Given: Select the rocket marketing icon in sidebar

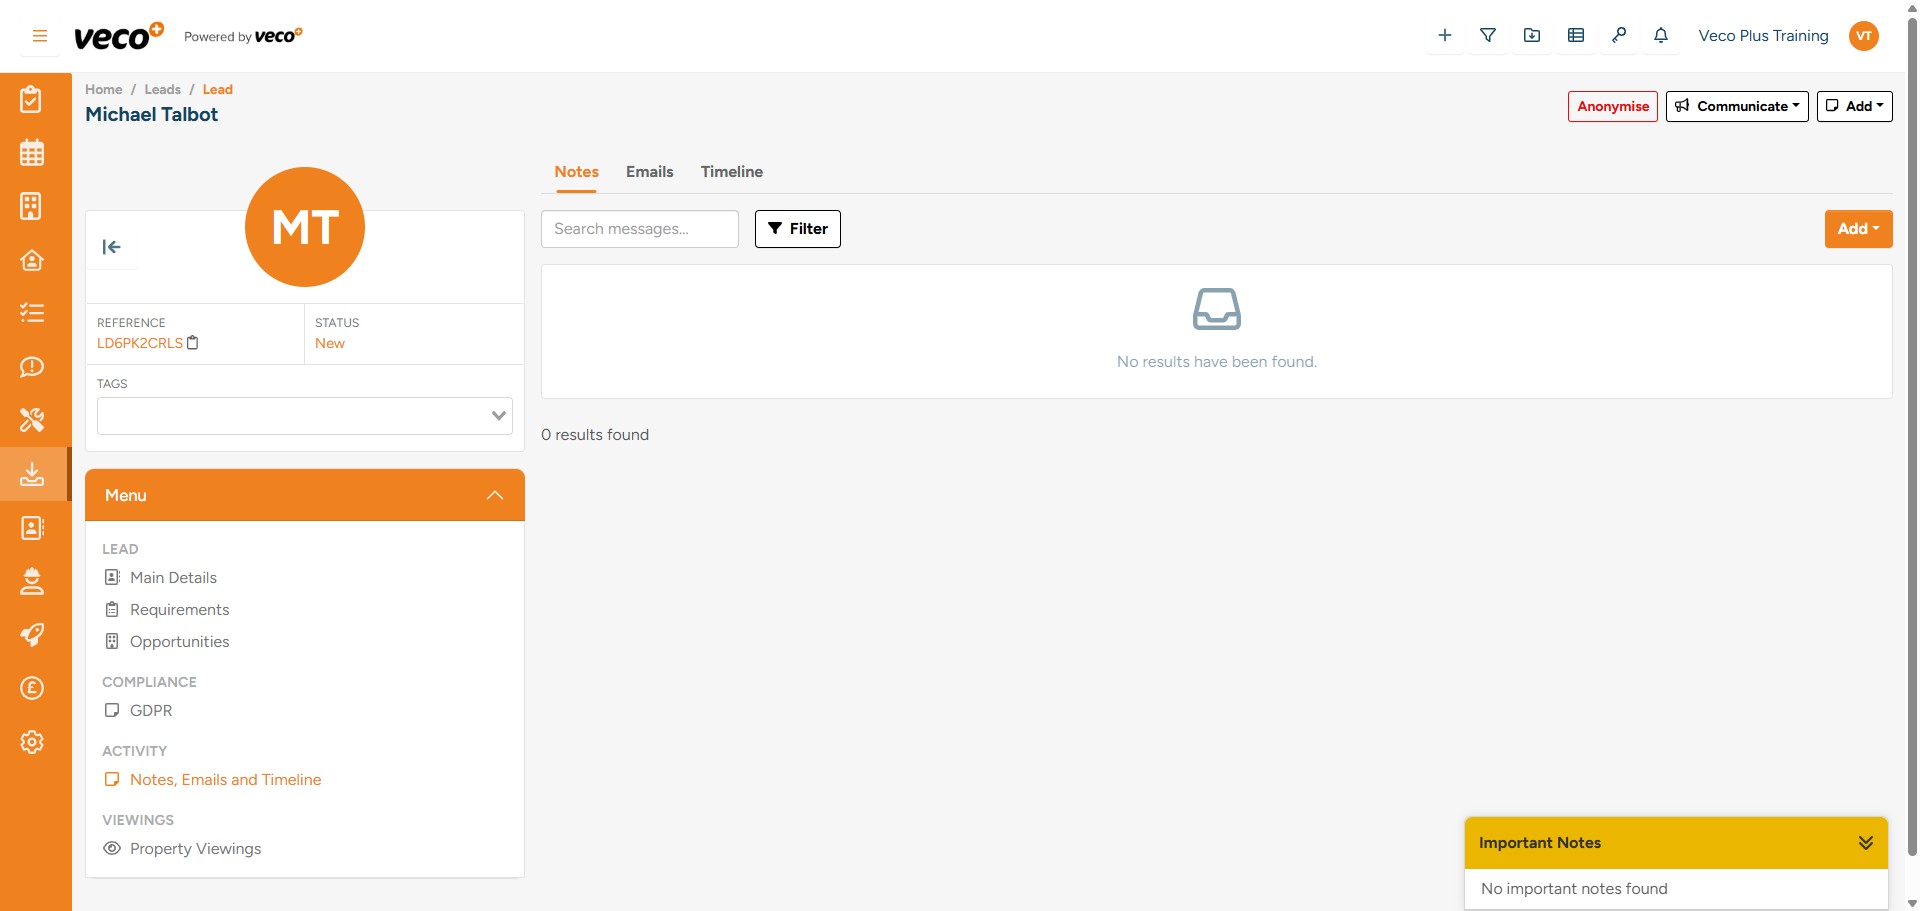Looking at the screenshot, I should point(32,634).
